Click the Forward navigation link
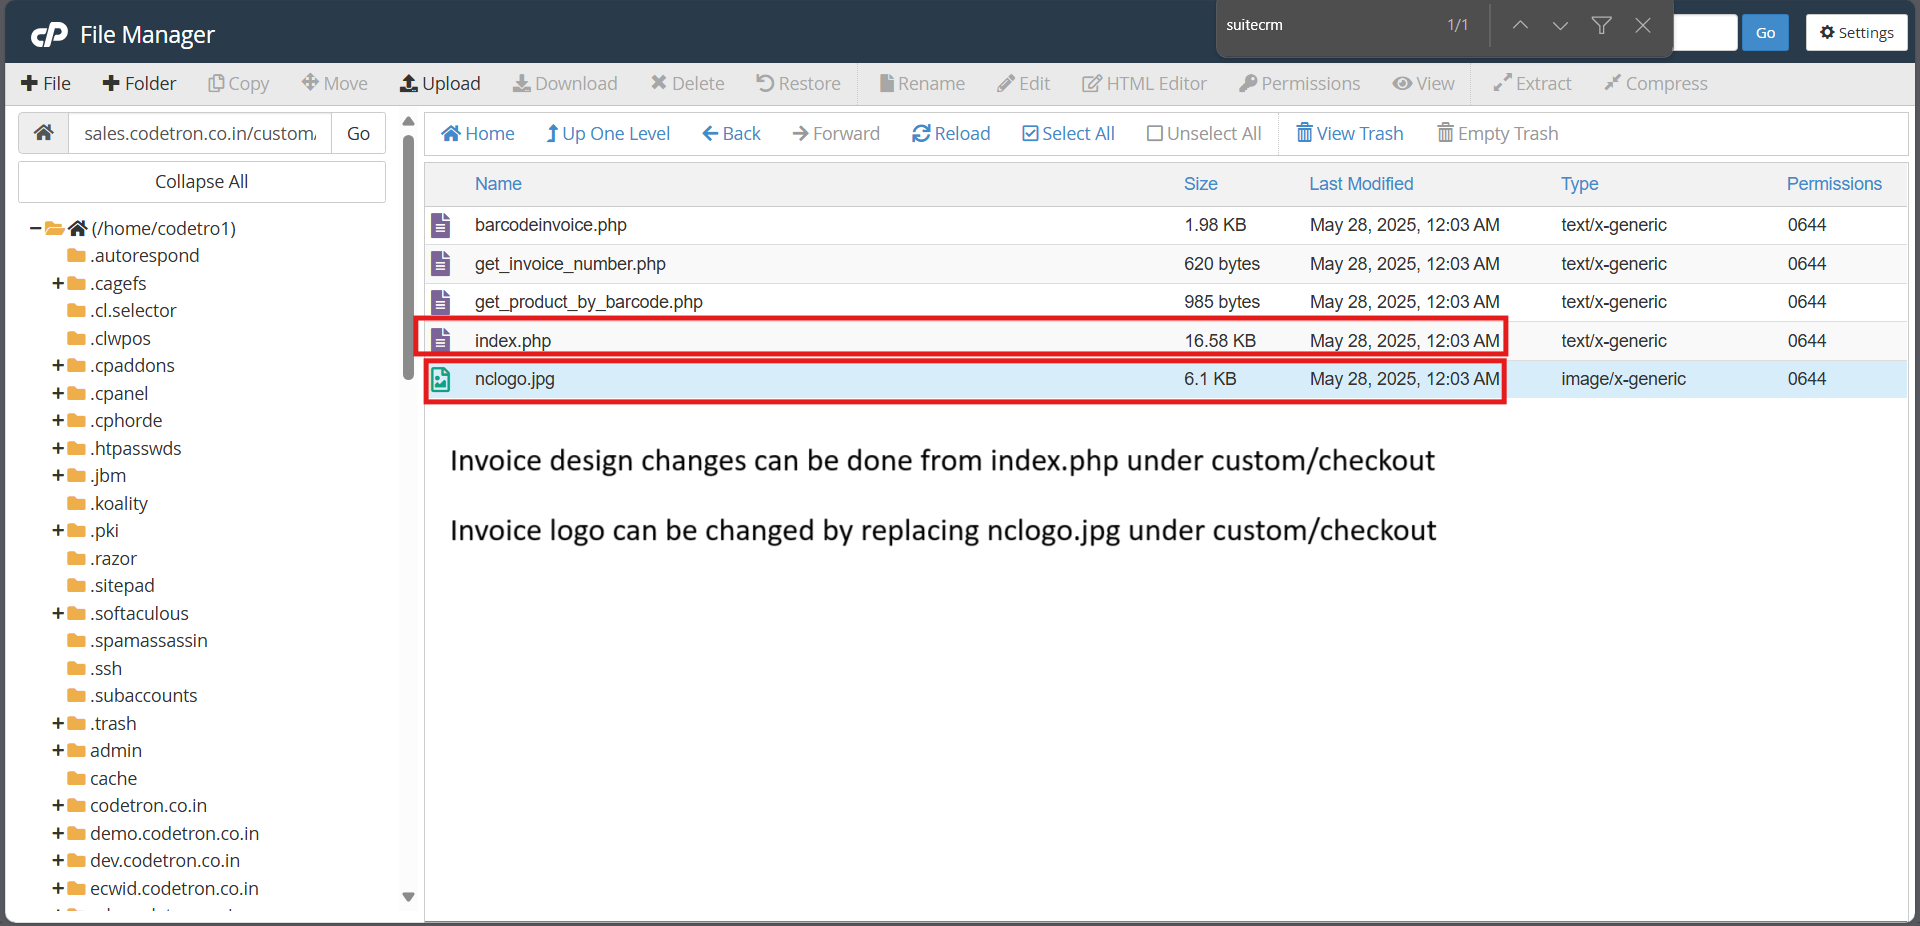The width and height of the screenshot is (1920, 926). point(836,134)
